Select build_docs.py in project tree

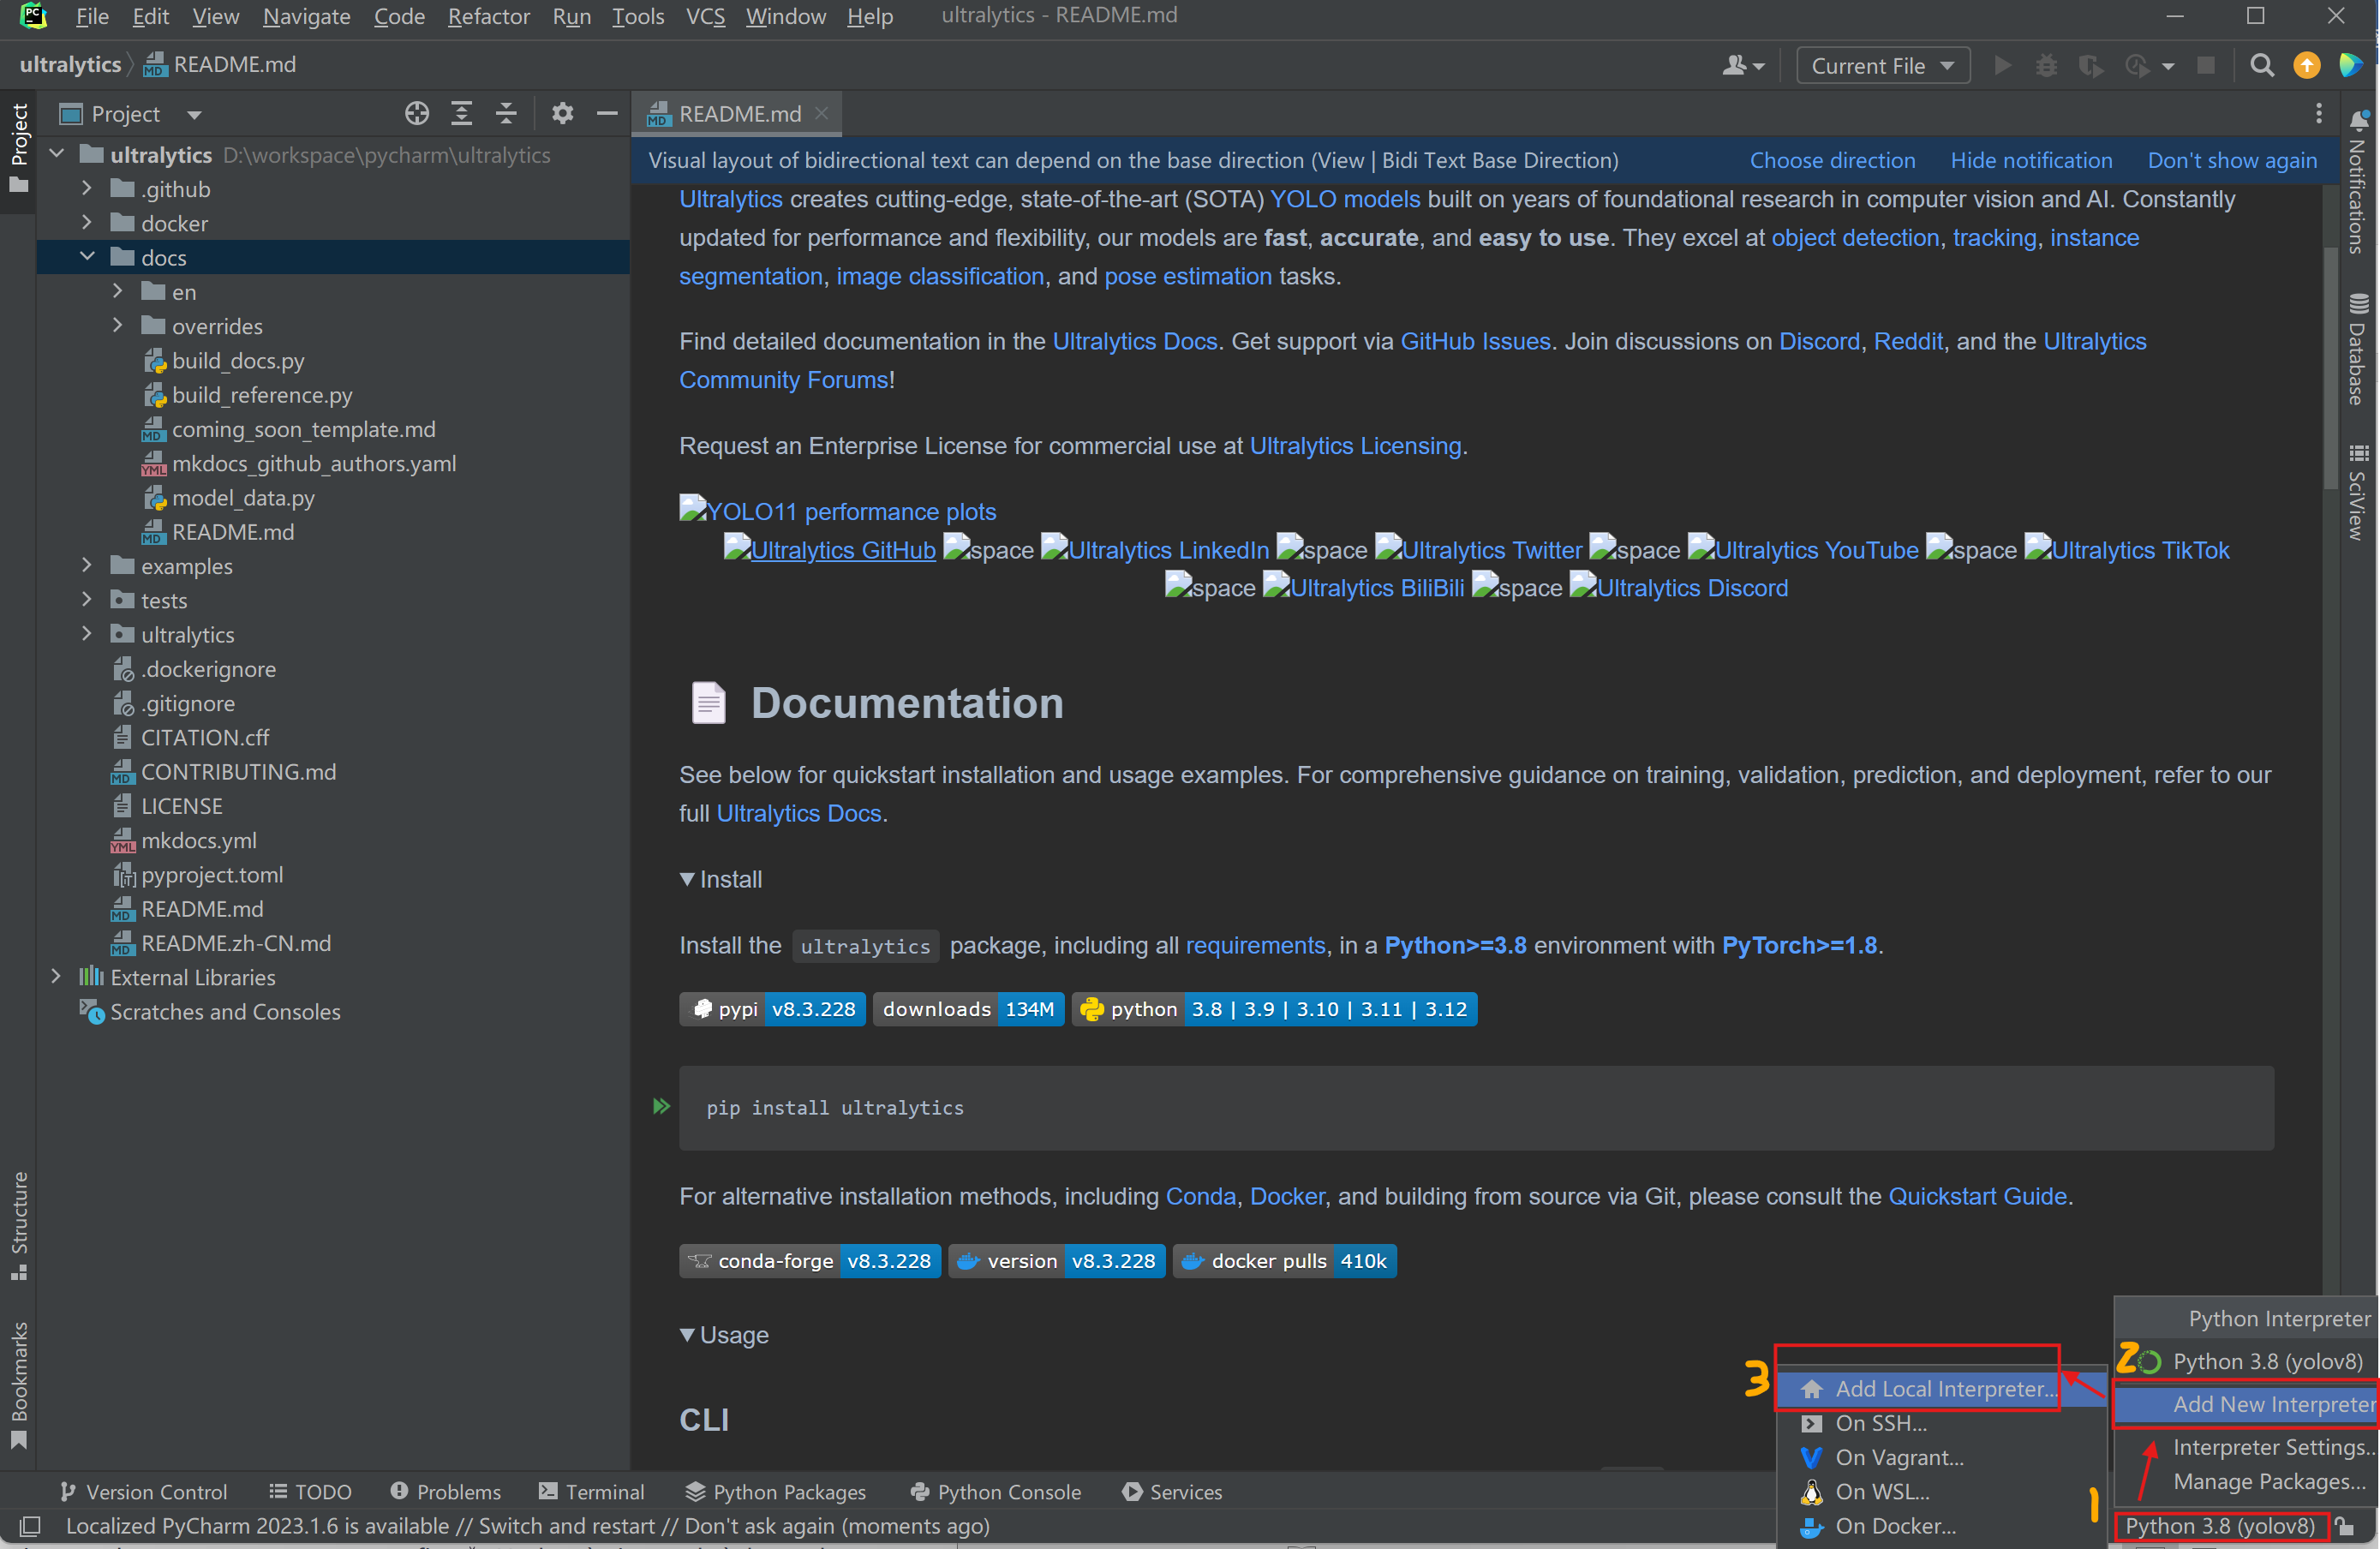pyautogui.click(x=238, y=360)
